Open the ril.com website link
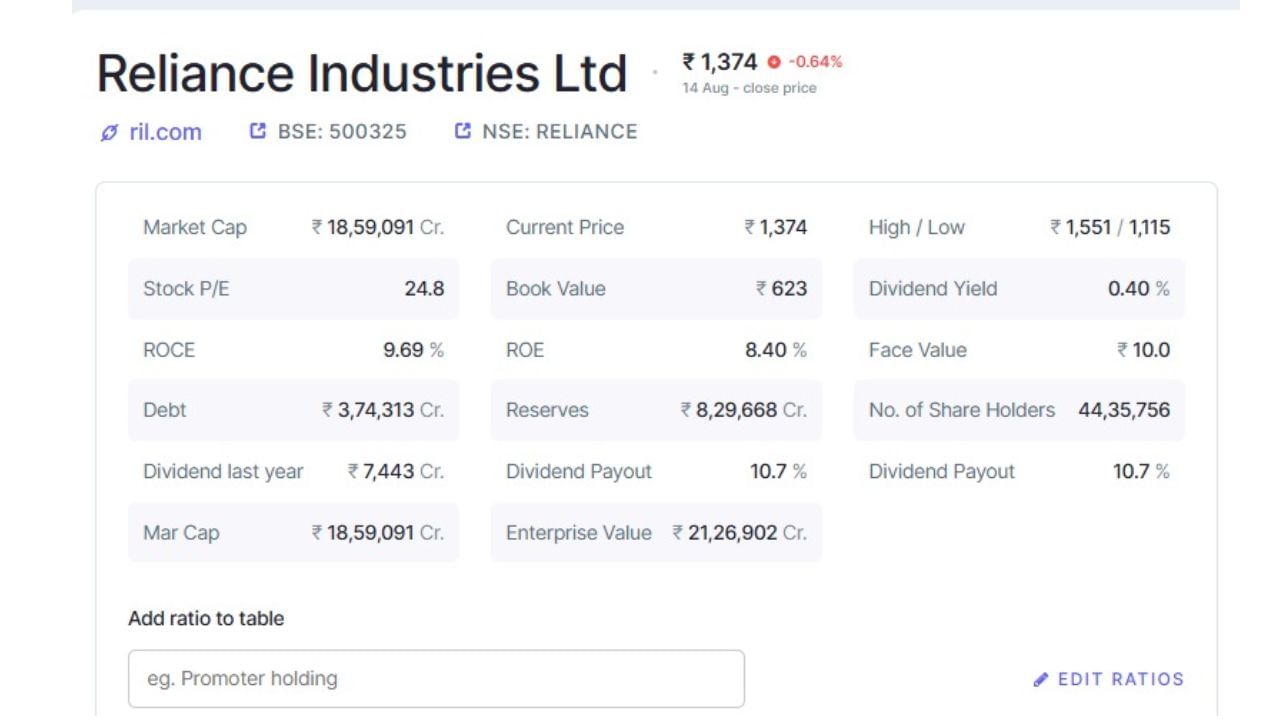 click(165, 132)
